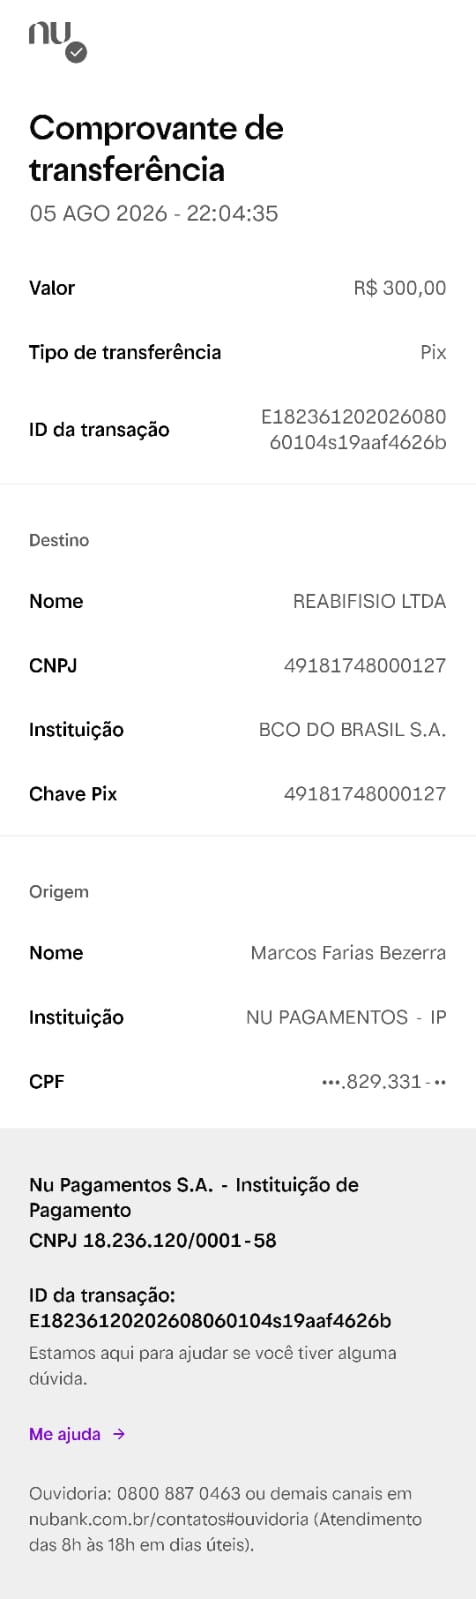Click the NU PAGAMENTOS - IP institution
This screenshot has width=476, height=1599.
[x=346, y=1017]
